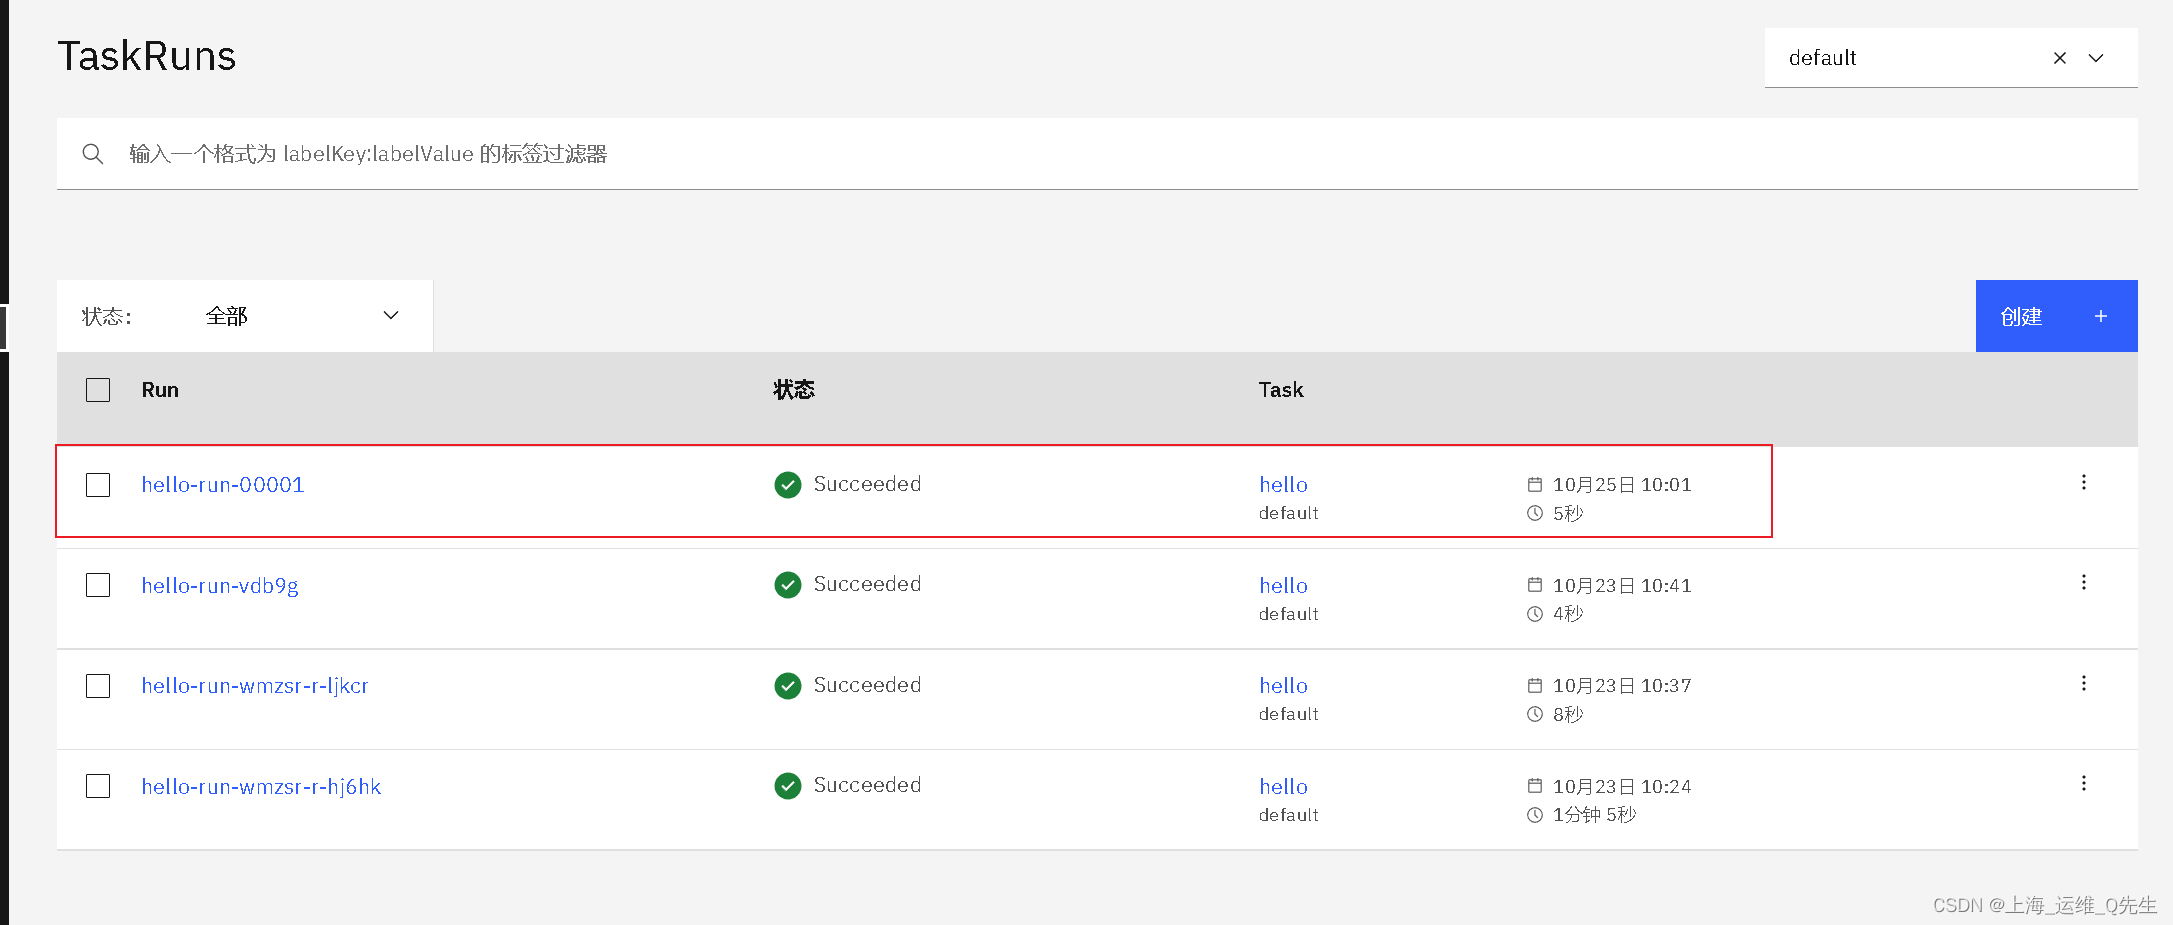Click the Run column header
The height and width of the screenshot is (925, 2173).
point(160,390)
